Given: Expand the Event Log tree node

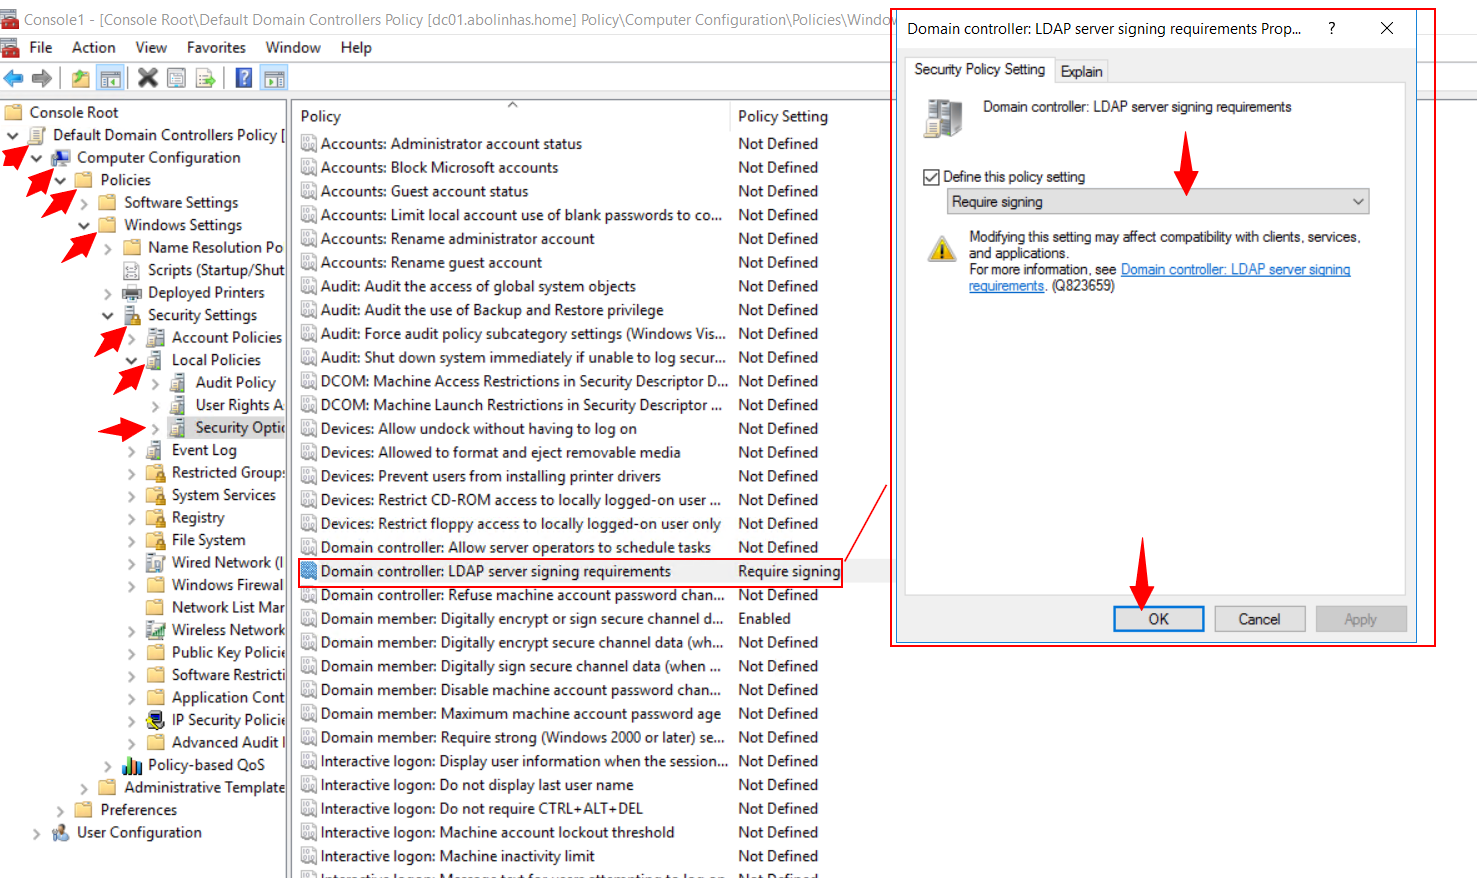Looking at the screenshot, I should (131, 449).
